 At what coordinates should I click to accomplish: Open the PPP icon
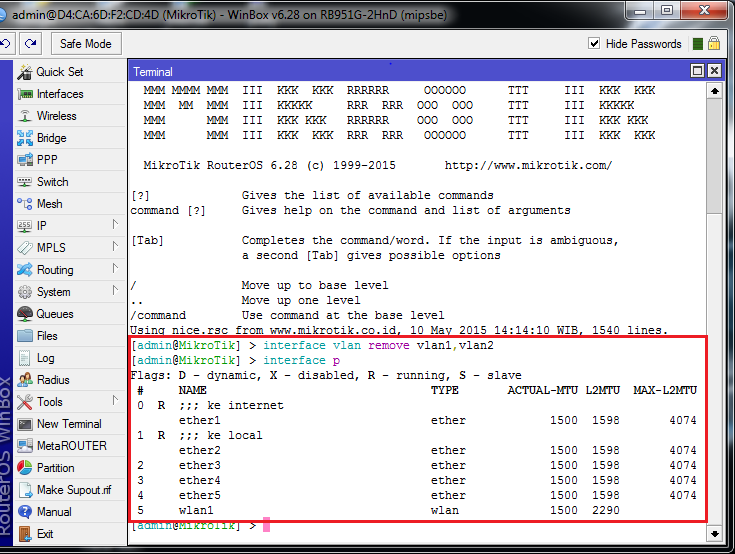click(x=24, y=160)
